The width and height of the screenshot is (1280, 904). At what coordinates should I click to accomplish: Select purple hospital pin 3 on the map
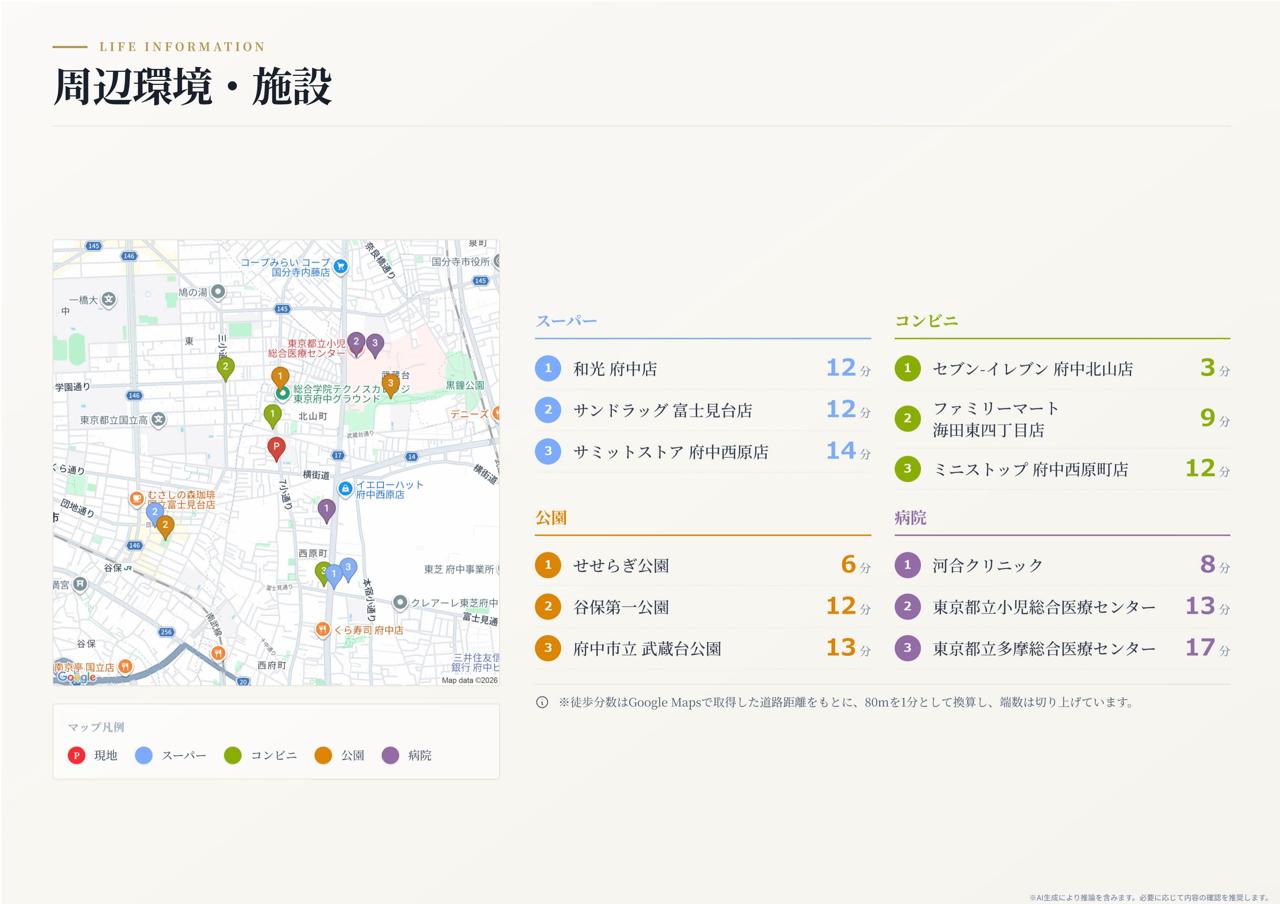coord(375,346)
